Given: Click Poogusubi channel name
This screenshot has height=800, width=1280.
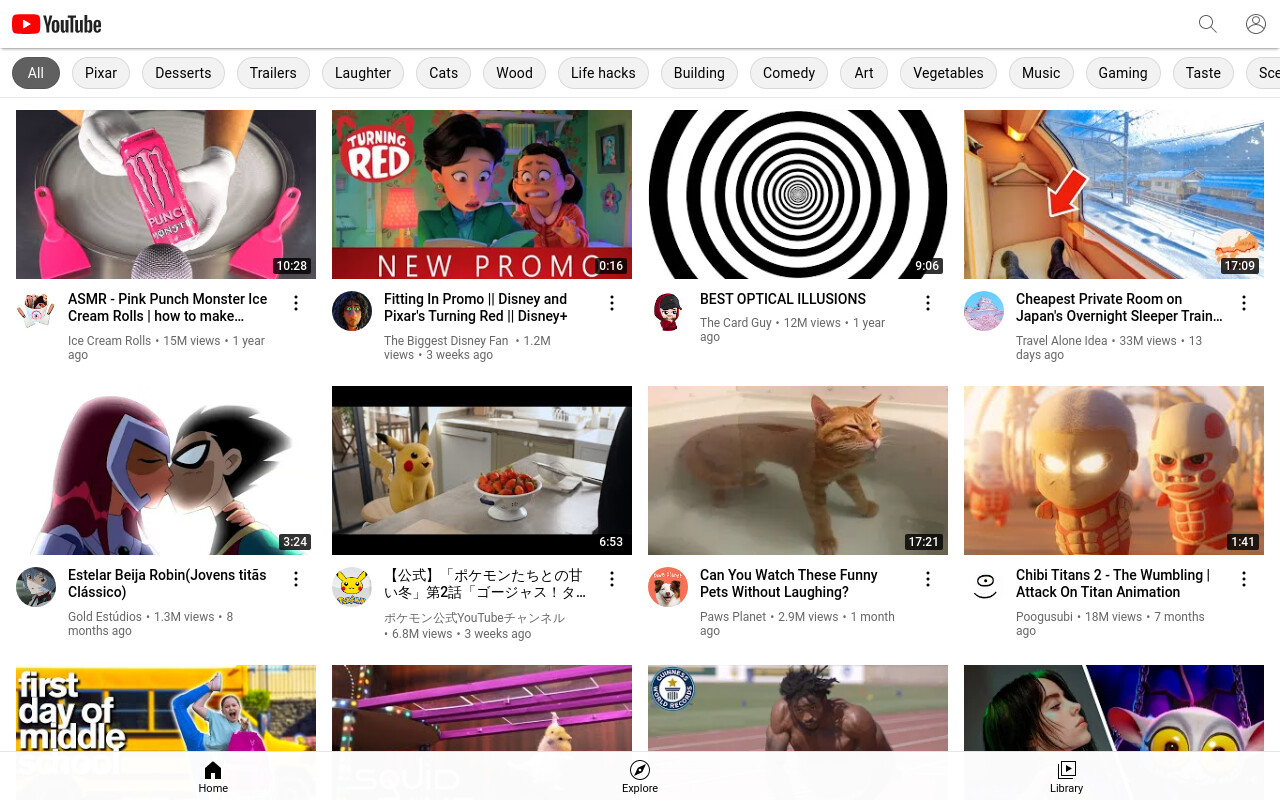Looking at the screenshot, I should coord(1044,617).
